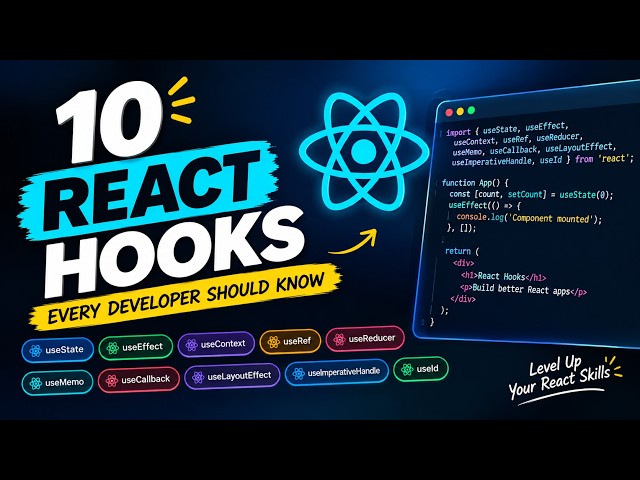This screenshot has height=480, width=640.
Task: Select the useCallback pill
Action: (x=138, y=380)
